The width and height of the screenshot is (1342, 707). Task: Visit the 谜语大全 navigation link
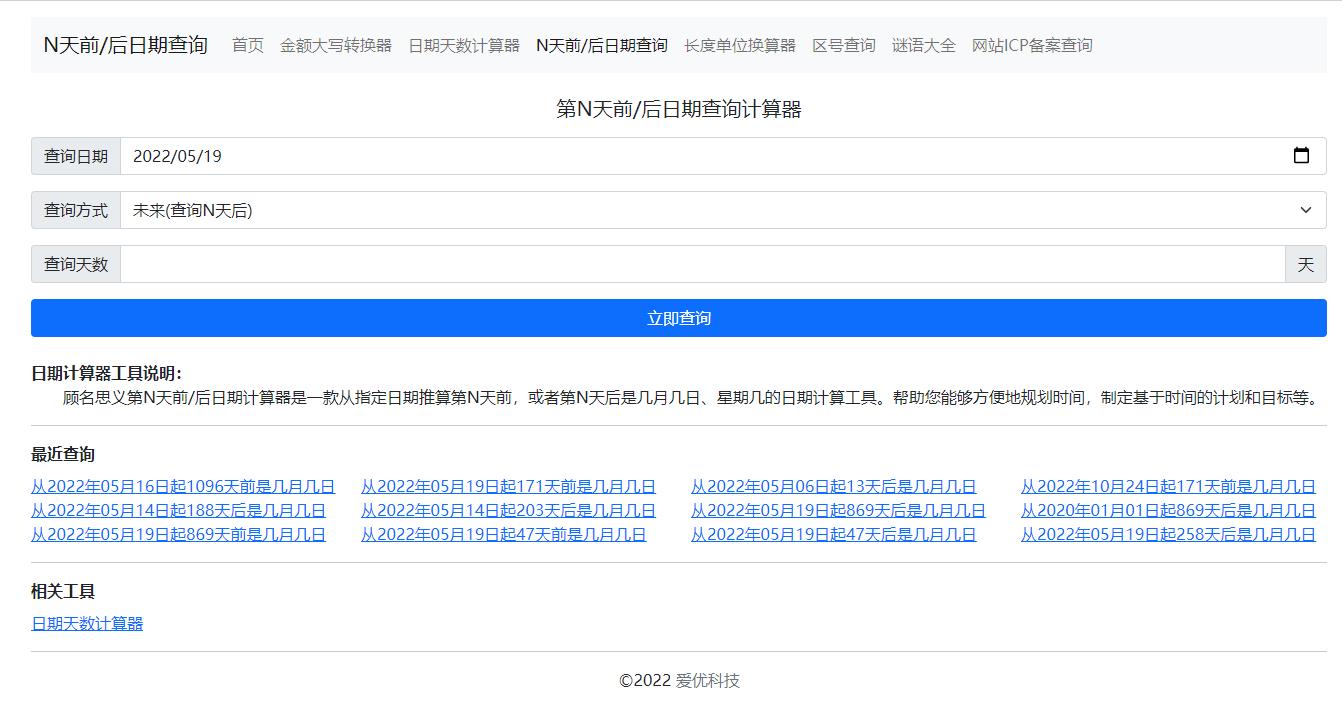click(922, 45)
